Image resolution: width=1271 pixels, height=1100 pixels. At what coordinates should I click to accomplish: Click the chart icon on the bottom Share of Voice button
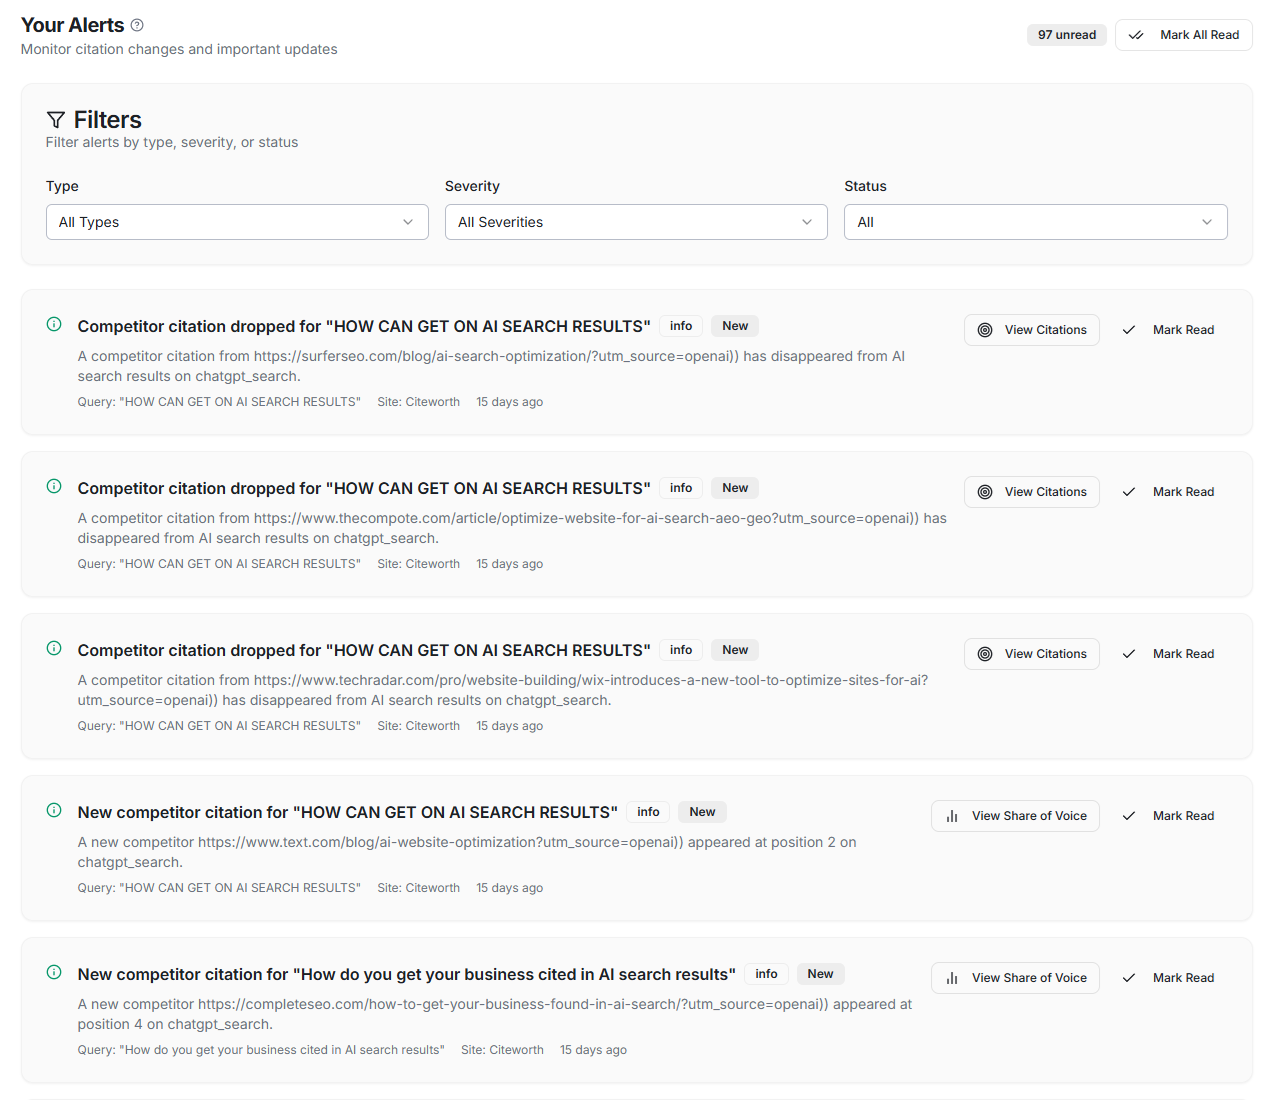pyautogui.click(x=951, y=978)
